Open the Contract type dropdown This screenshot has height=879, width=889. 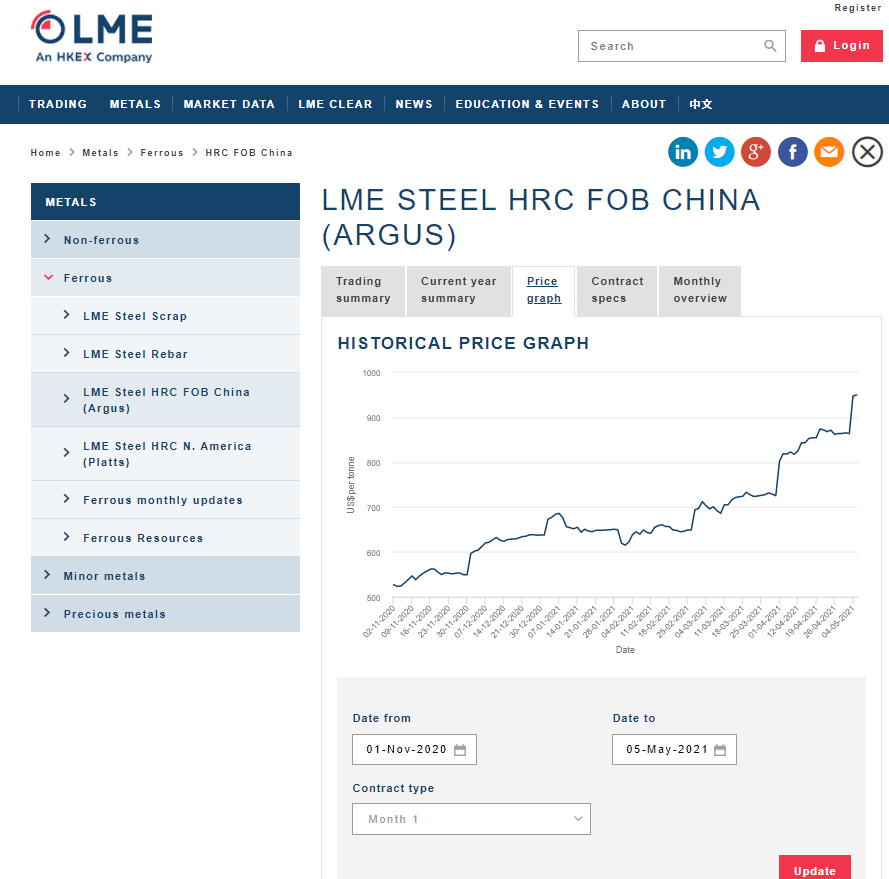(471, 819)
